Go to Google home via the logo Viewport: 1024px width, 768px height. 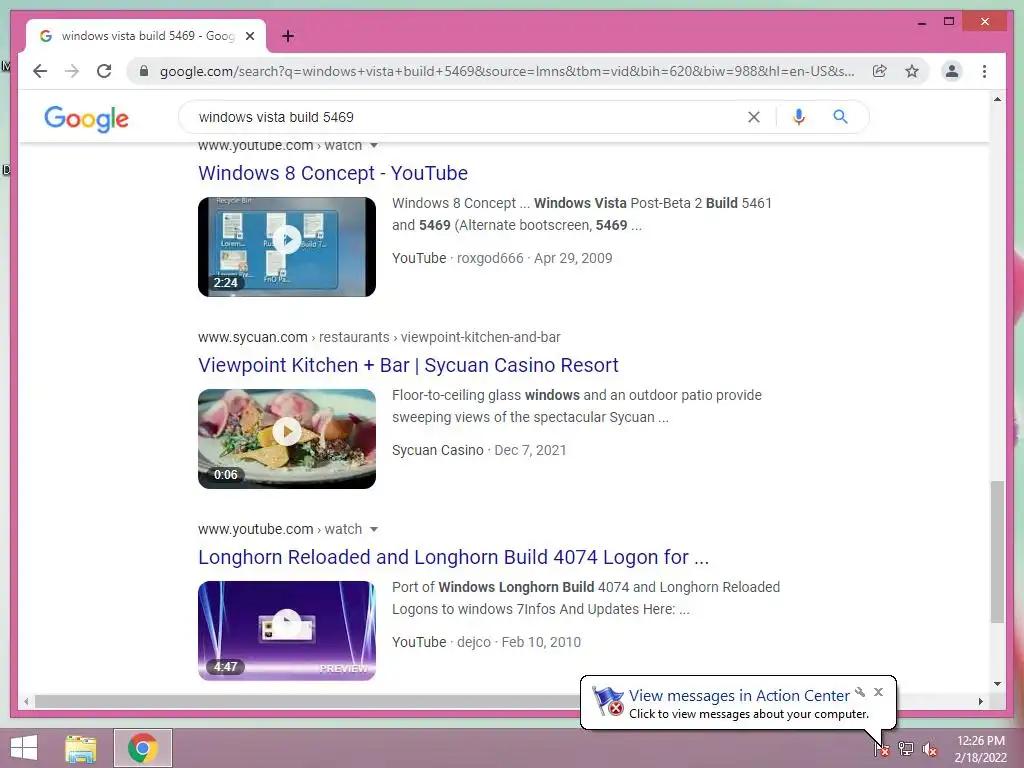pos(86,118)
